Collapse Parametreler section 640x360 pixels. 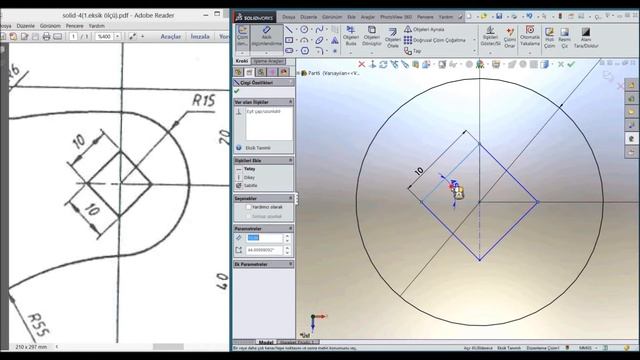click(x=291, y=228)
